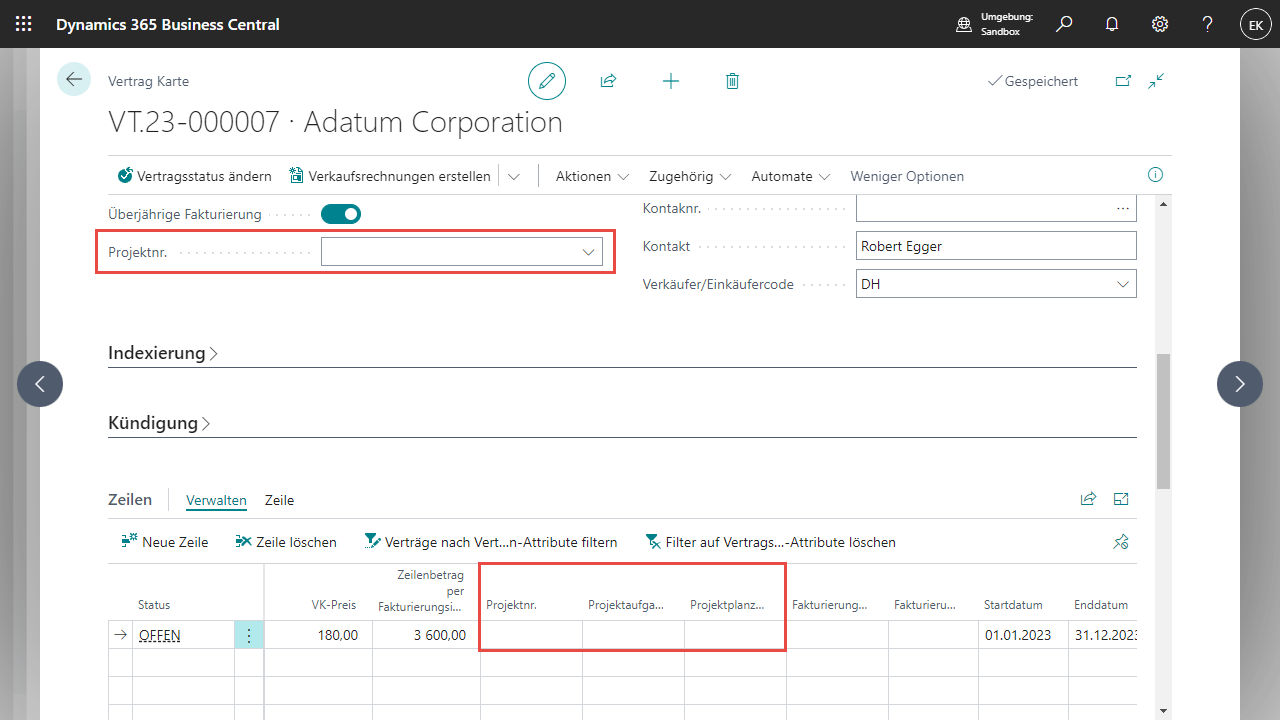1280x720 pixels.
Task: Click Verkaufsrechnungen erstellen
Action: pos(390,176)
